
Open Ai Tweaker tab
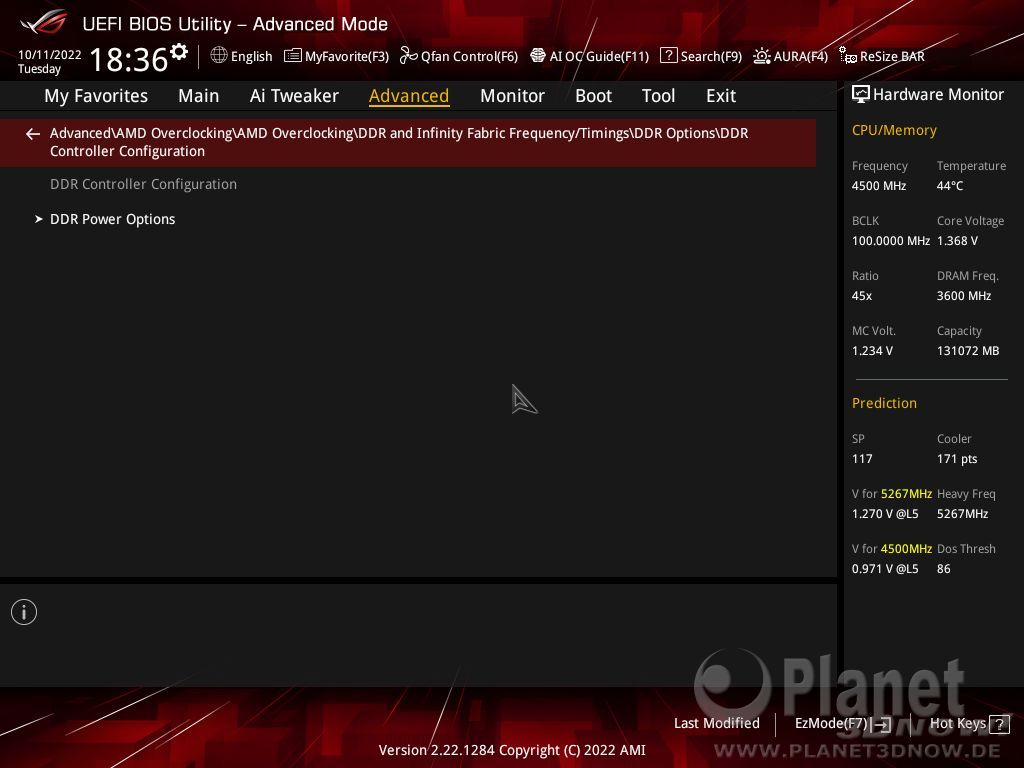[x=294, y=96]
